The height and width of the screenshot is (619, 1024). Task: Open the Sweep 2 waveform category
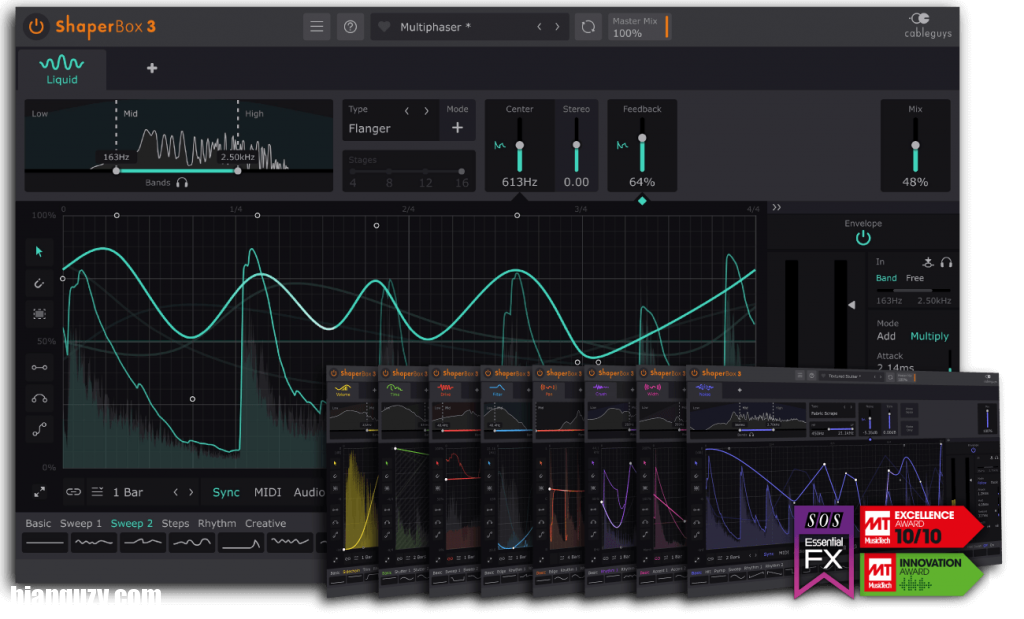point(132,523)
